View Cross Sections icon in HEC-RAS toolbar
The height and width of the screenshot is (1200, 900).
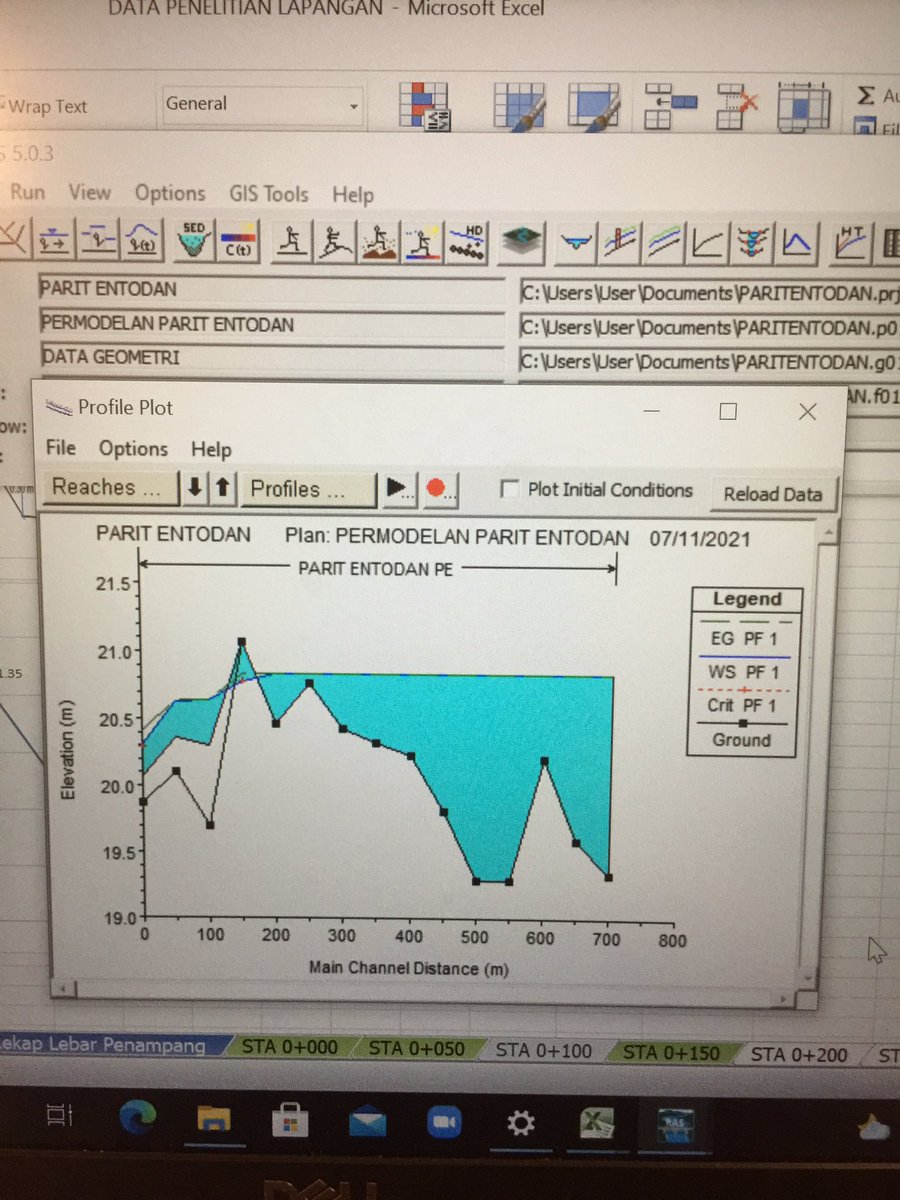[578, 241]
